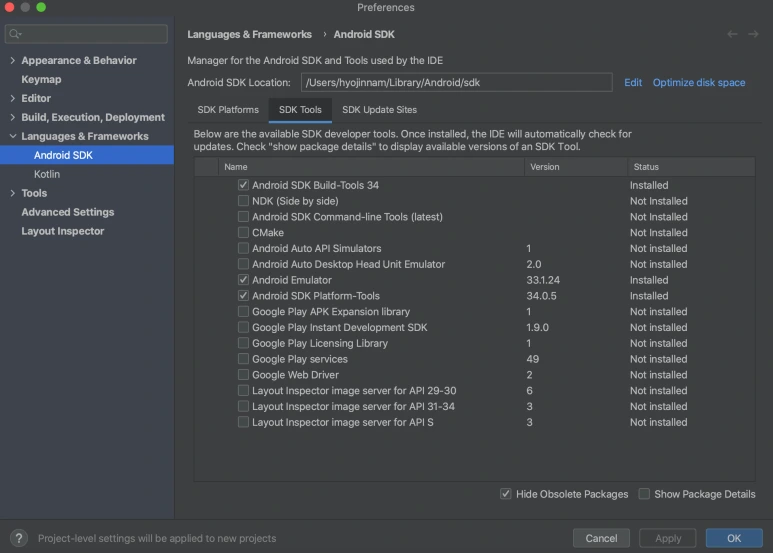This screenshot has height=553, width=773.
Task: Click the Cancel button
Action: coord(601,538)
